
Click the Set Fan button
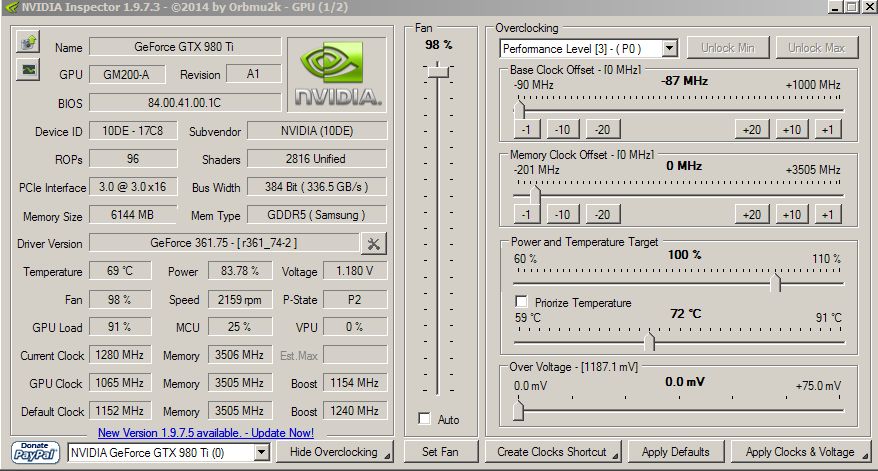[440, 452]
